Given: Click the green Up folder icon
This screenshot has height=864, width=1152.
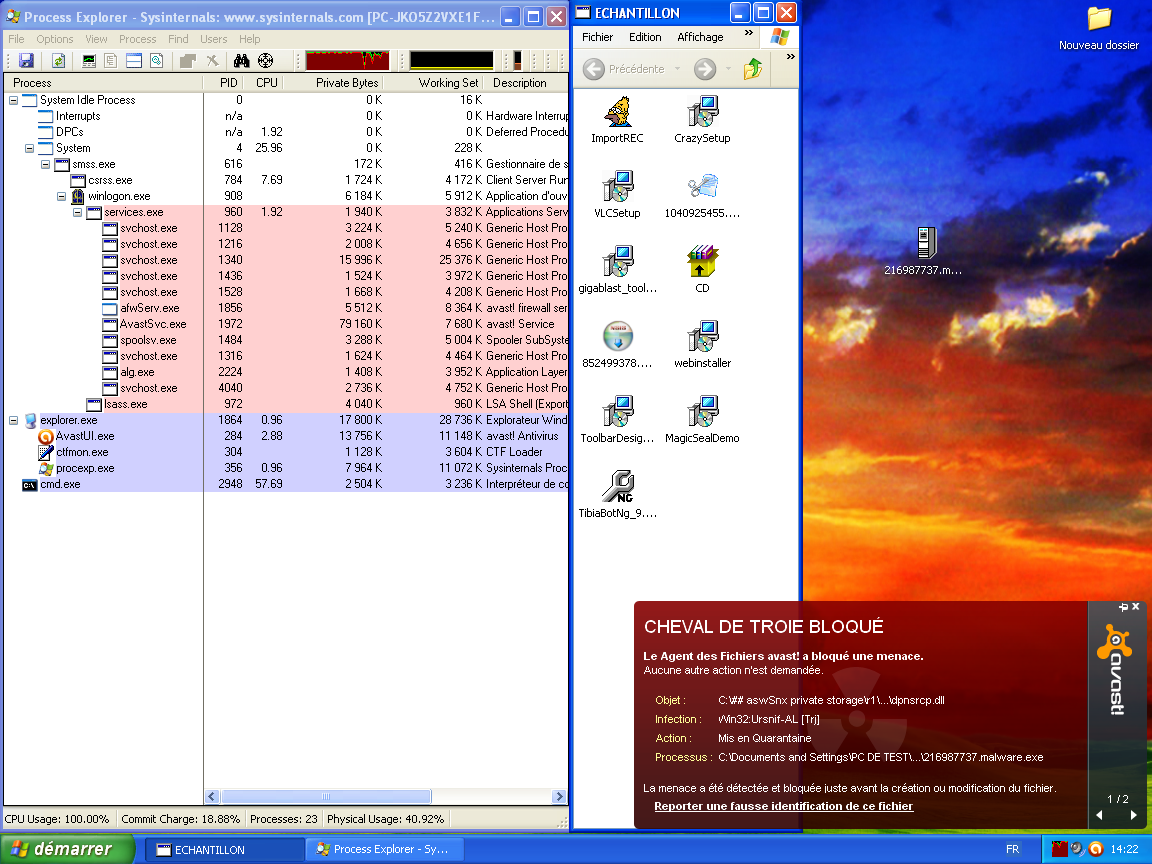Looking at the screenshot, I should pos(752,69).
